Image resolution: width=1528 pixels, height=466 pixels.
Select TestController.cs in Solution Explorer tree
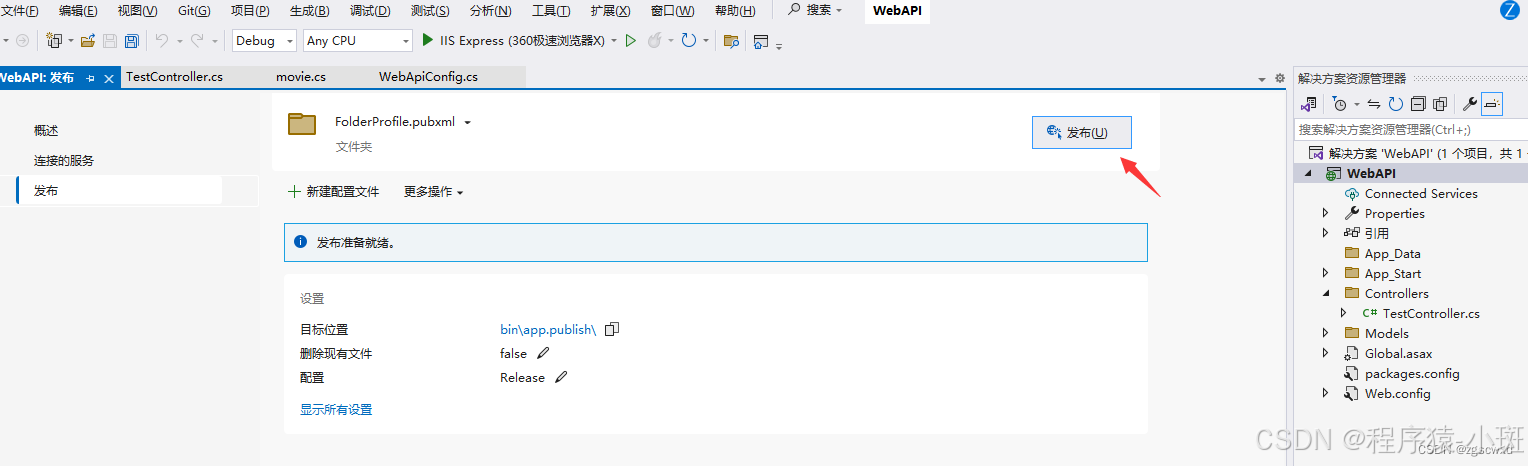pyautogui.click(x=1431, y=313)
